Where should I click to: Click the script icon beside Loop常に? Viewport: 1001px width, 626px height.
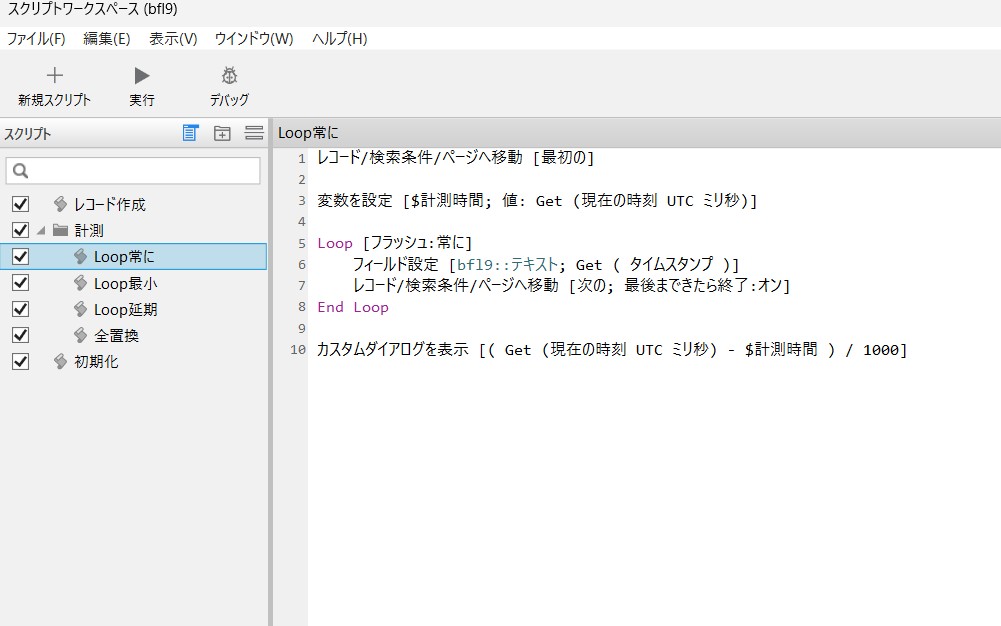(x=80, y=257)
